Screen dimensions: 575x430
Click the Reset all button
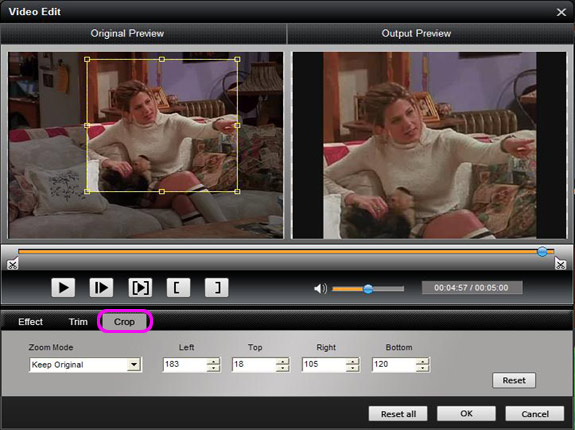pyautogui.click(x=398, y=414)
